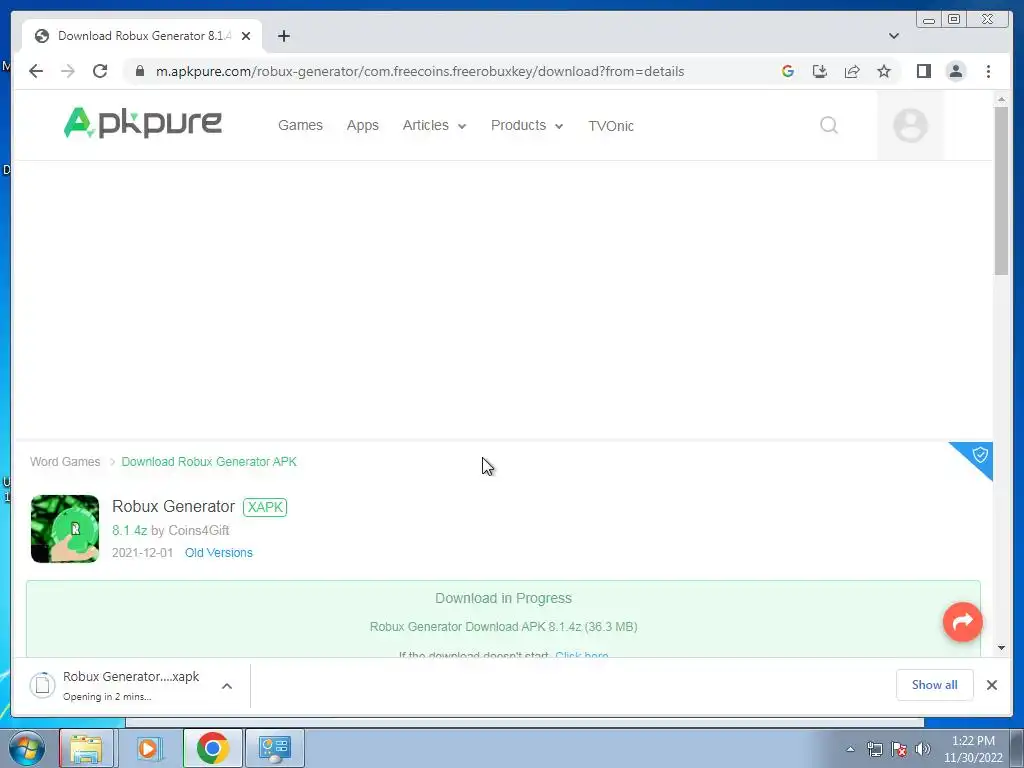Screen dimensions: 1024x768
Task: Click the forward navigation arrow
Action: (67, 71)
